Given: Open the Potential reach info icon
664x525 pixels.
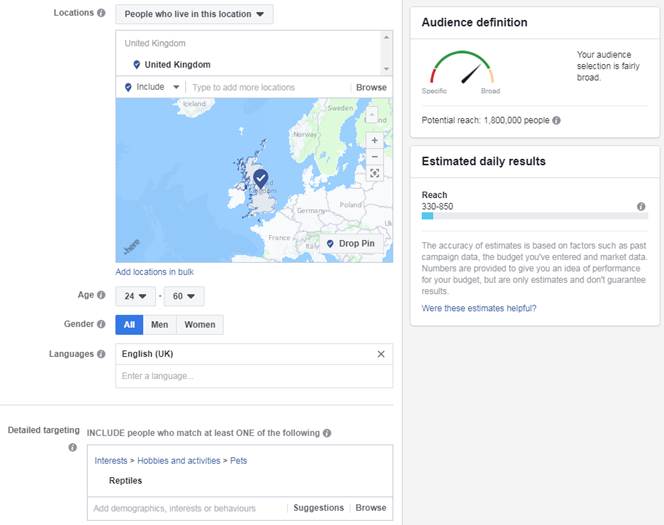Looking at the screenshot, I should coord(556,120).
